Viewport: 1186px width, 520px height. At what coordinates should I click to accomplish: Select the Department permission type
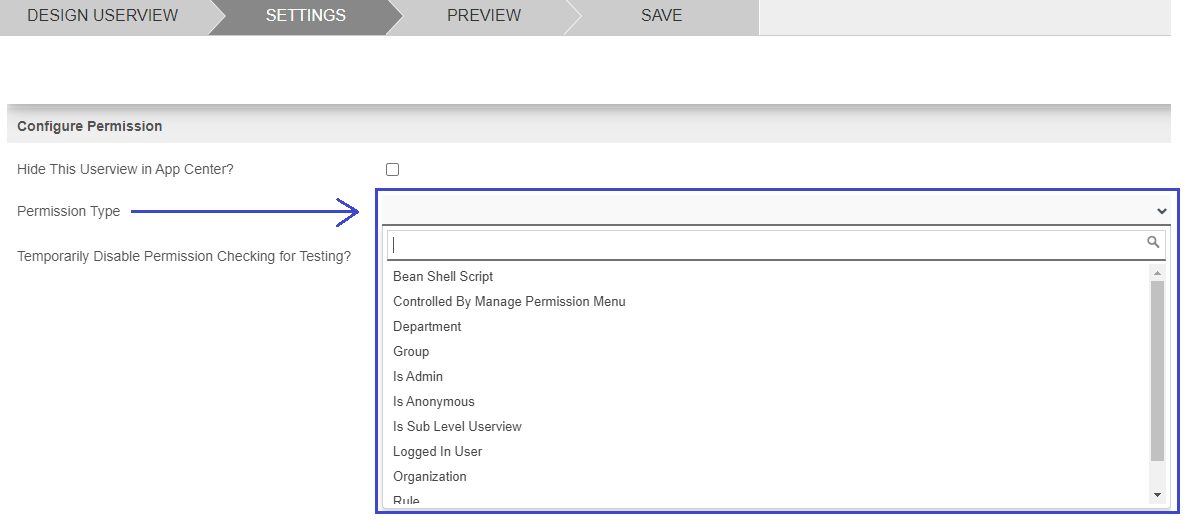pos(427,327)
